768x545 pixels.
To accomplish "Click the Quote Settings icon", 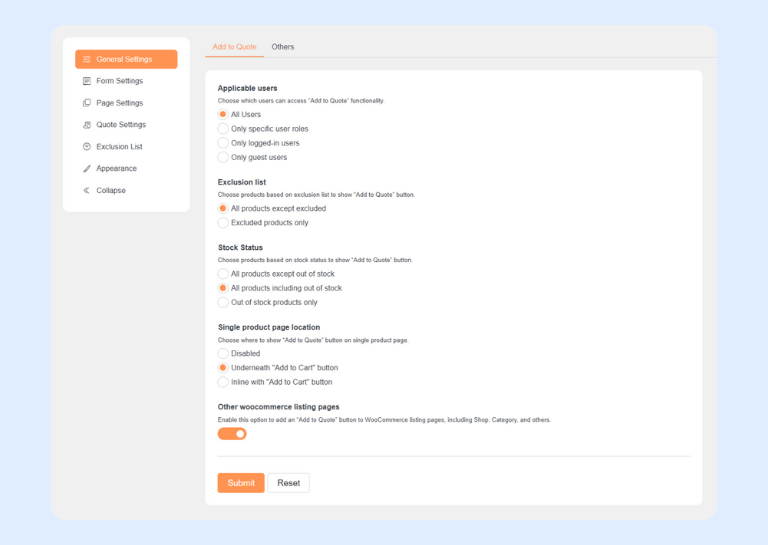I will (x=87, y=125).
